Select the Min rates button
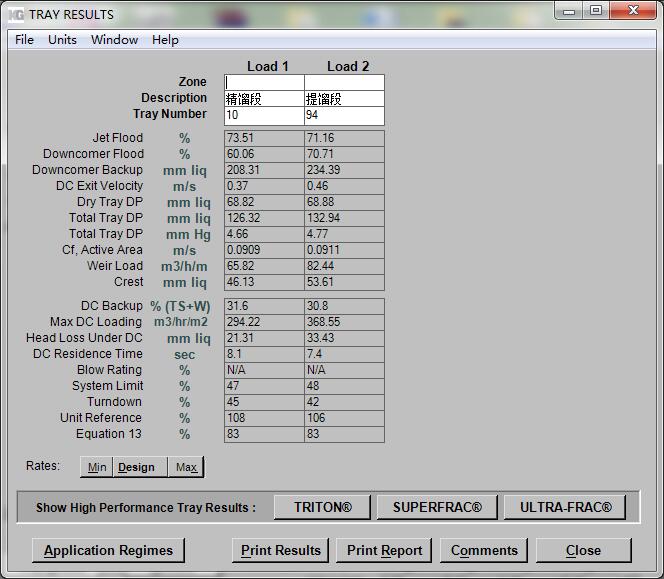664x579 pixels. coord(97,467)
